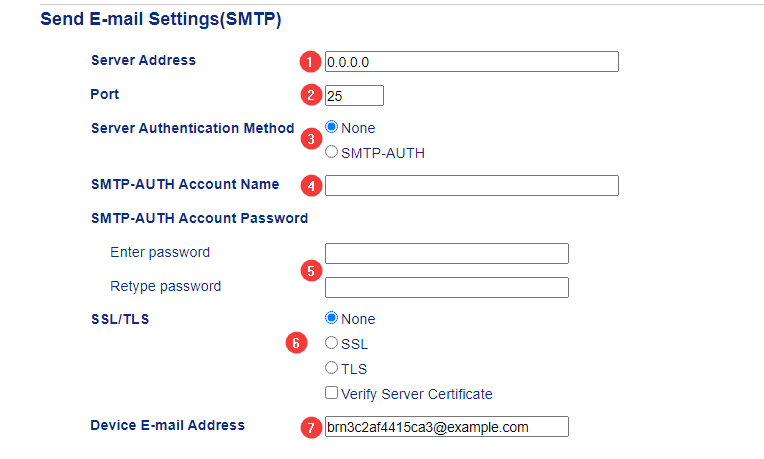
Task: Pick the TLS radio option
Action: pyautogui.click(x=332, y=368)
